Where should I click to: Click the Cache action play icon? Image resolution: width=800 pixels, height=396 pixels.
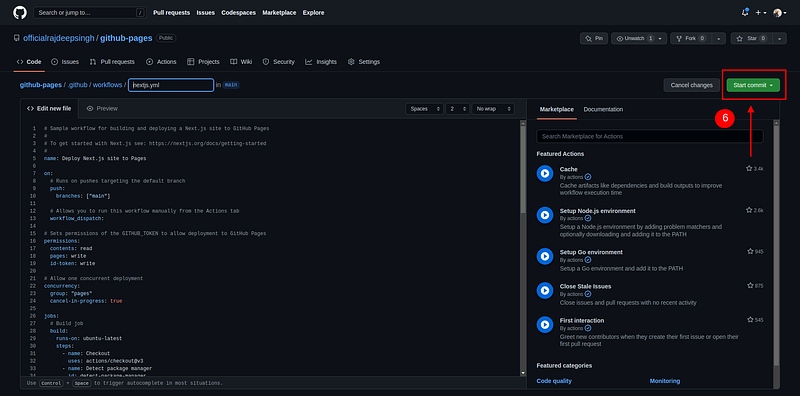coord(545,174)
